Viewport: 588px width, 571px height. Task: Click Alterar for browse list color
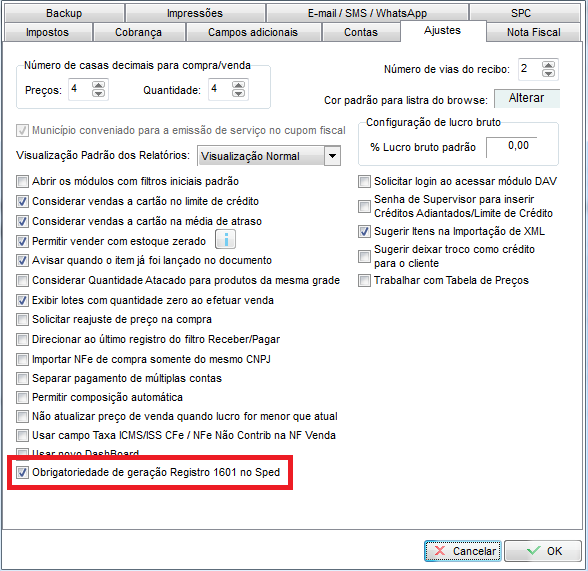point(526,98)
